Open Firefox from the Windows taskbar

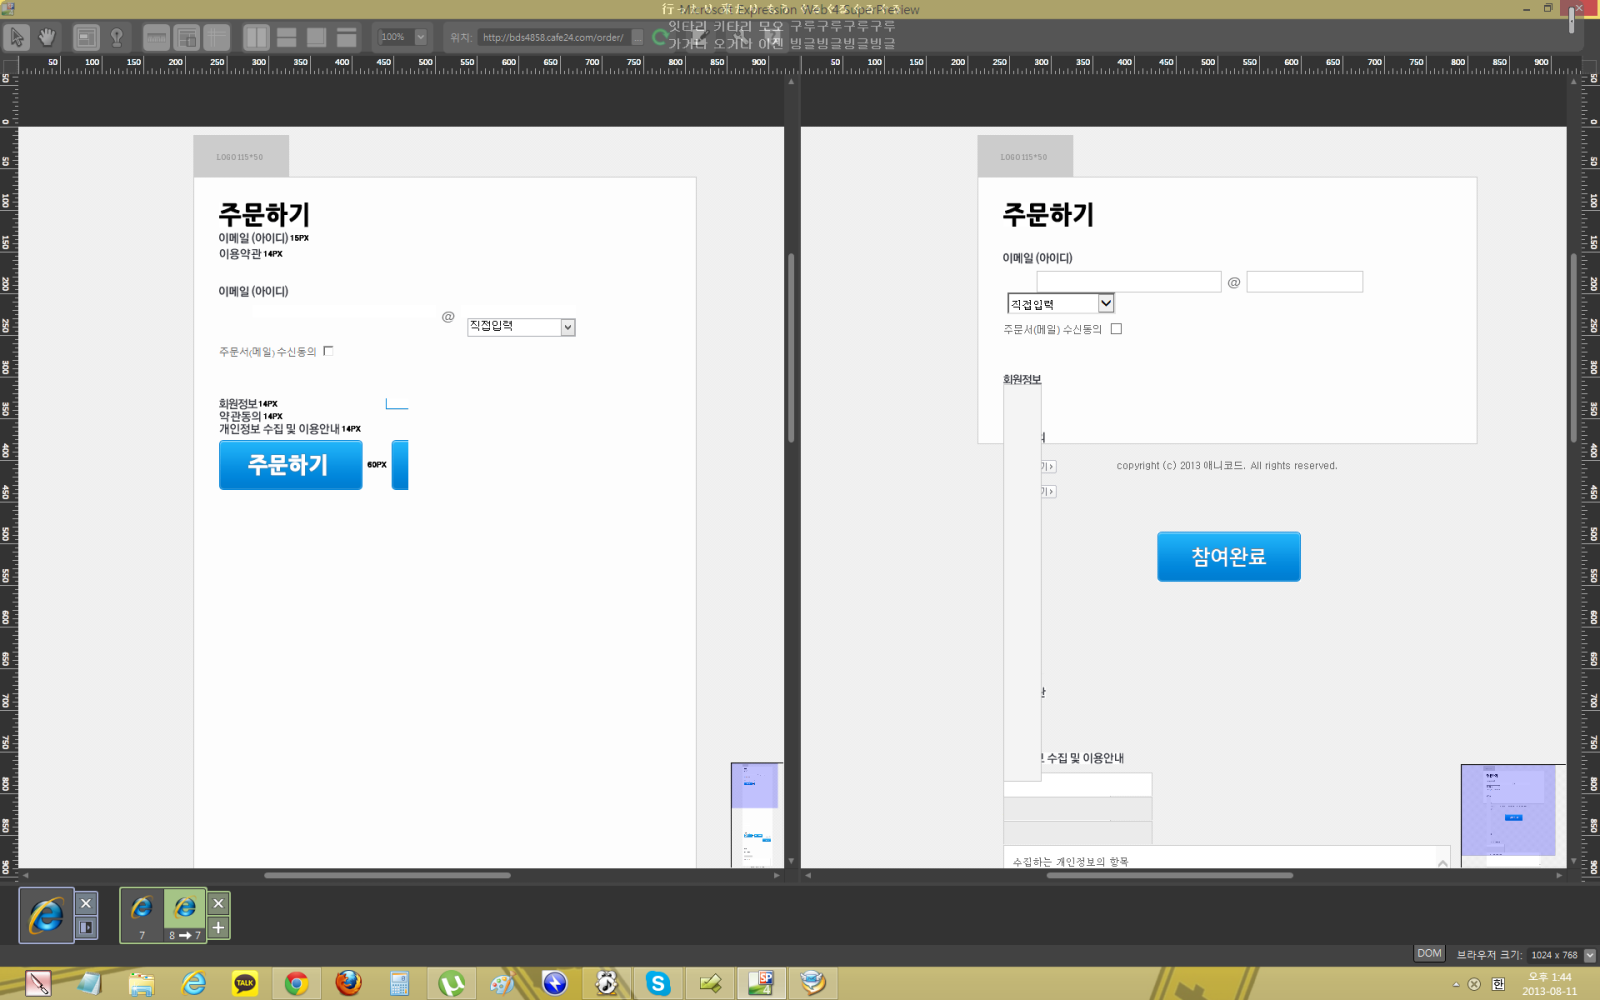(348, 983)
